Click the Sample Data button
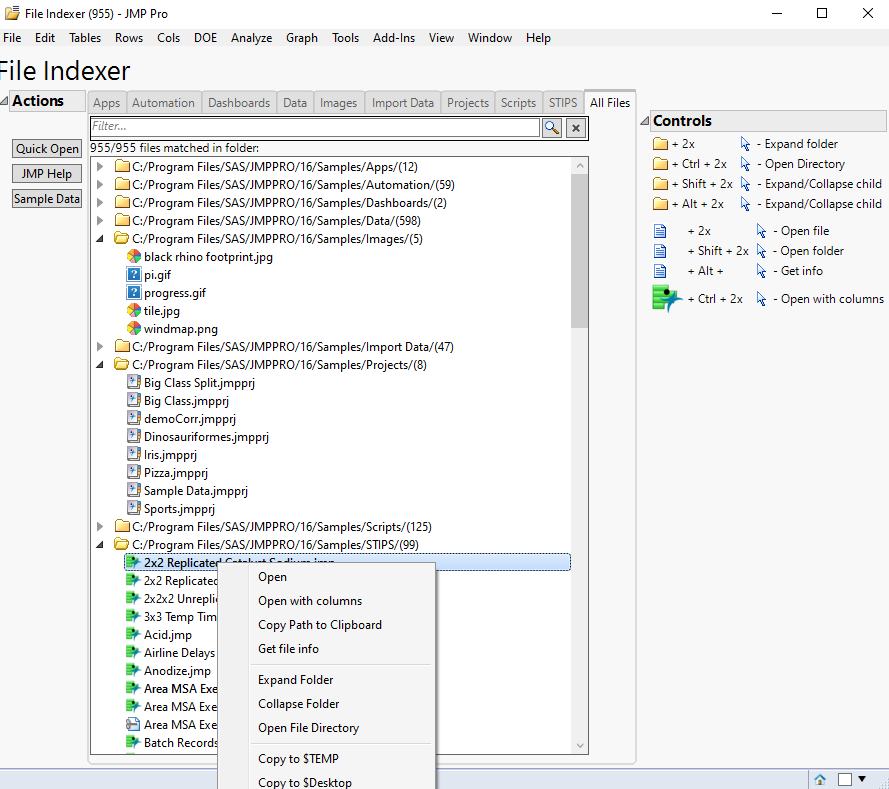The width and height of the screenshot is (889, 789). (x=46, y=198)
